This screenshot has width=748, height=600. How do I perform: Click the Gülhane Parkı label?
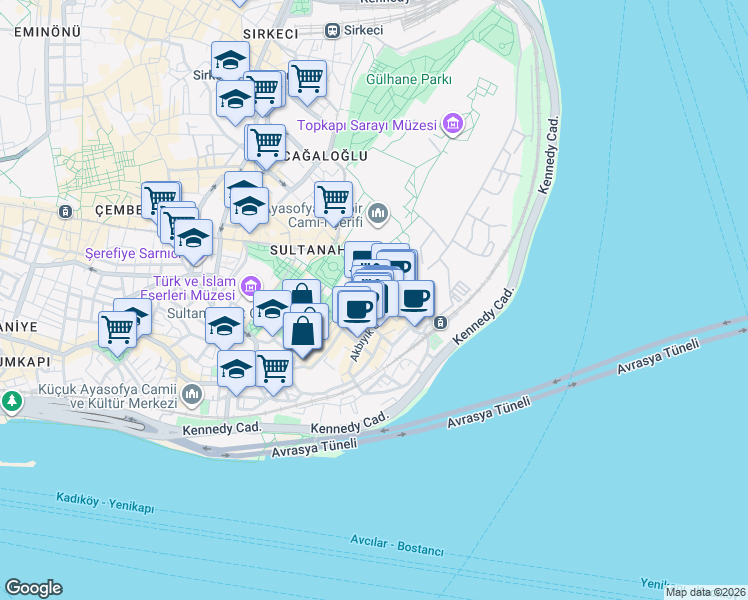[x=410, y=80]
